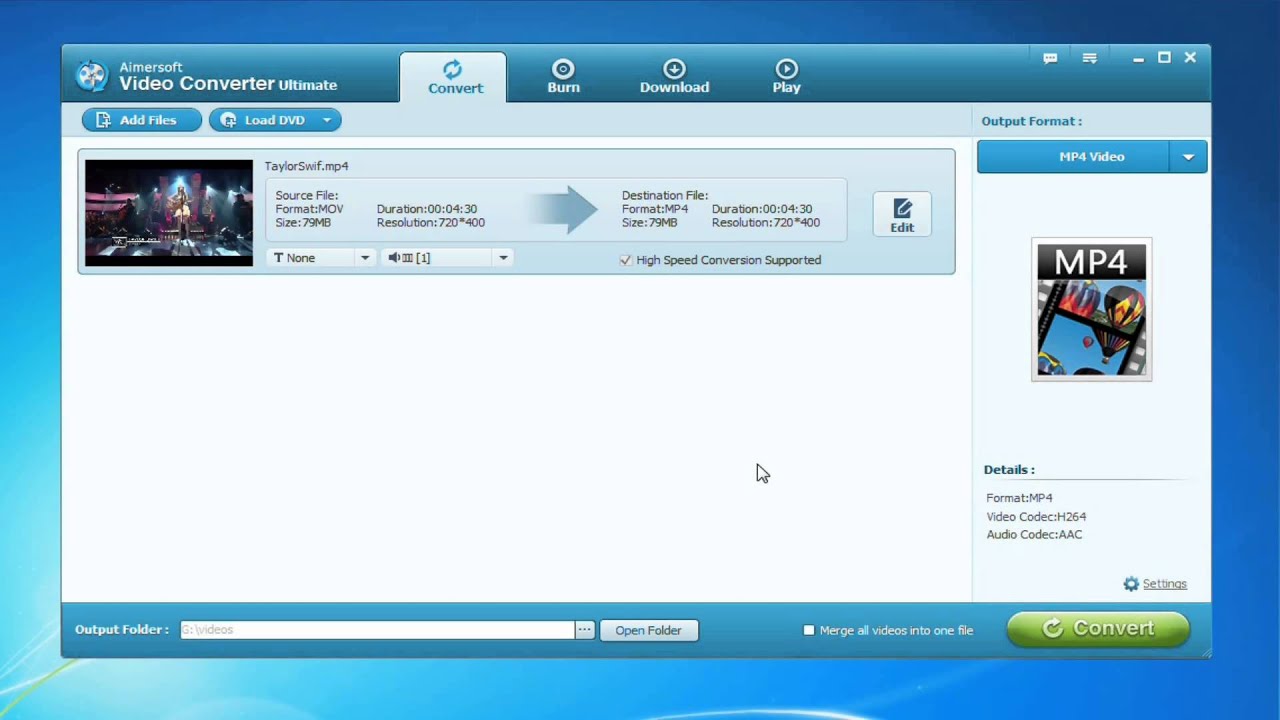This screenshot has height=720, width=1280.
Task: Close the Video Converter window
Action: pyautogui.click(x=1190, y=58)
